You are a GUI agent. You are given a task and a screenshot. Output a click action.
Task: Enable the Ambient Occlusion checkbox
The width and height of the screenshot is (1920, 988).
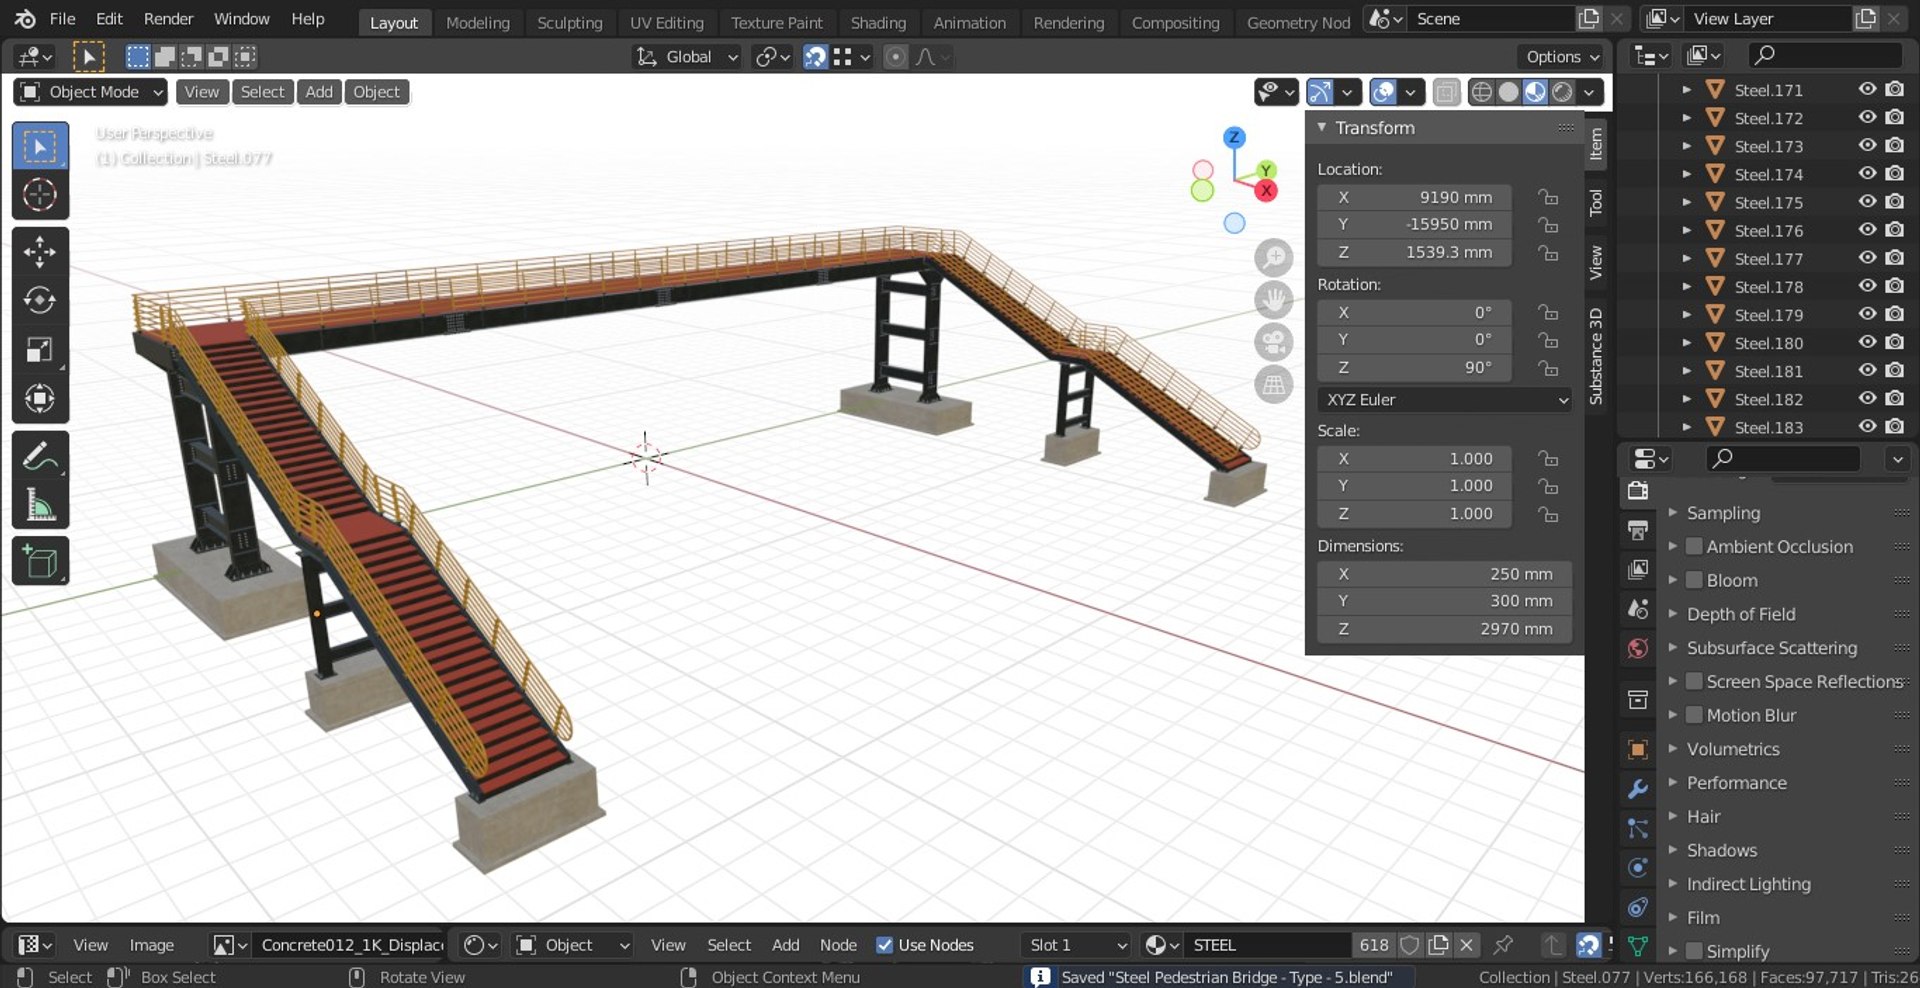coord(1694,547)
